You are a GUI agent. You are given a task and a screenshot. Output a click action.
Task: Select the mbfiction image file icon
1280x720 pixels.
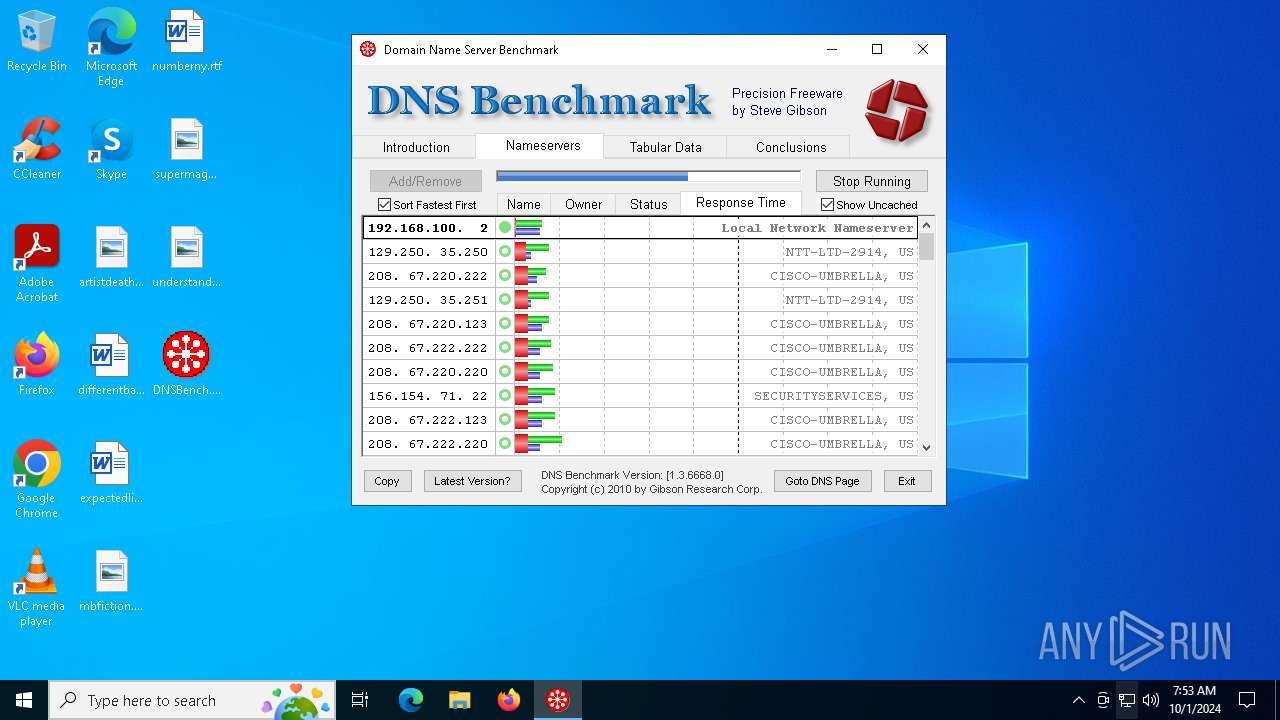pyautogui.click(x=111, y=582)
